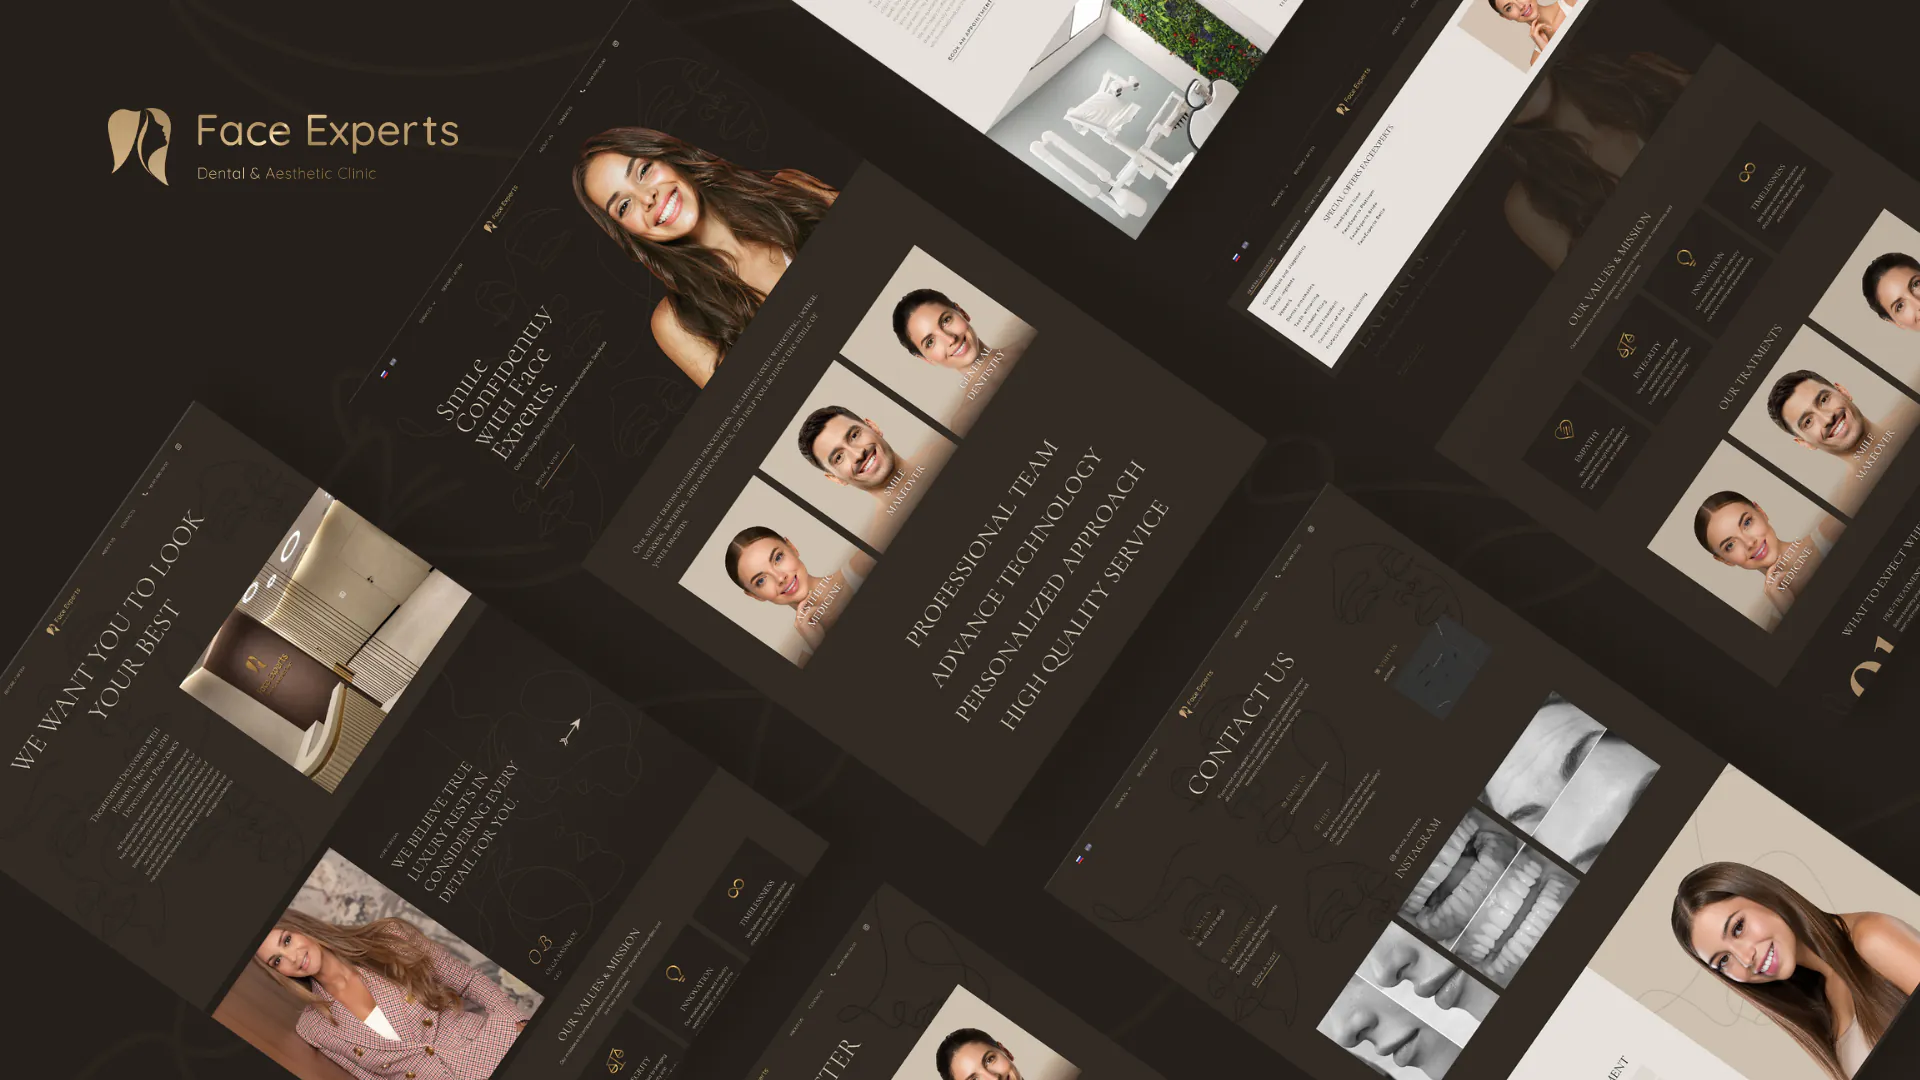The width and height of the screenshot is (1920, 1080).
Task: Click Special Offers FaceExperts heading
Action: click(1358, 173)
